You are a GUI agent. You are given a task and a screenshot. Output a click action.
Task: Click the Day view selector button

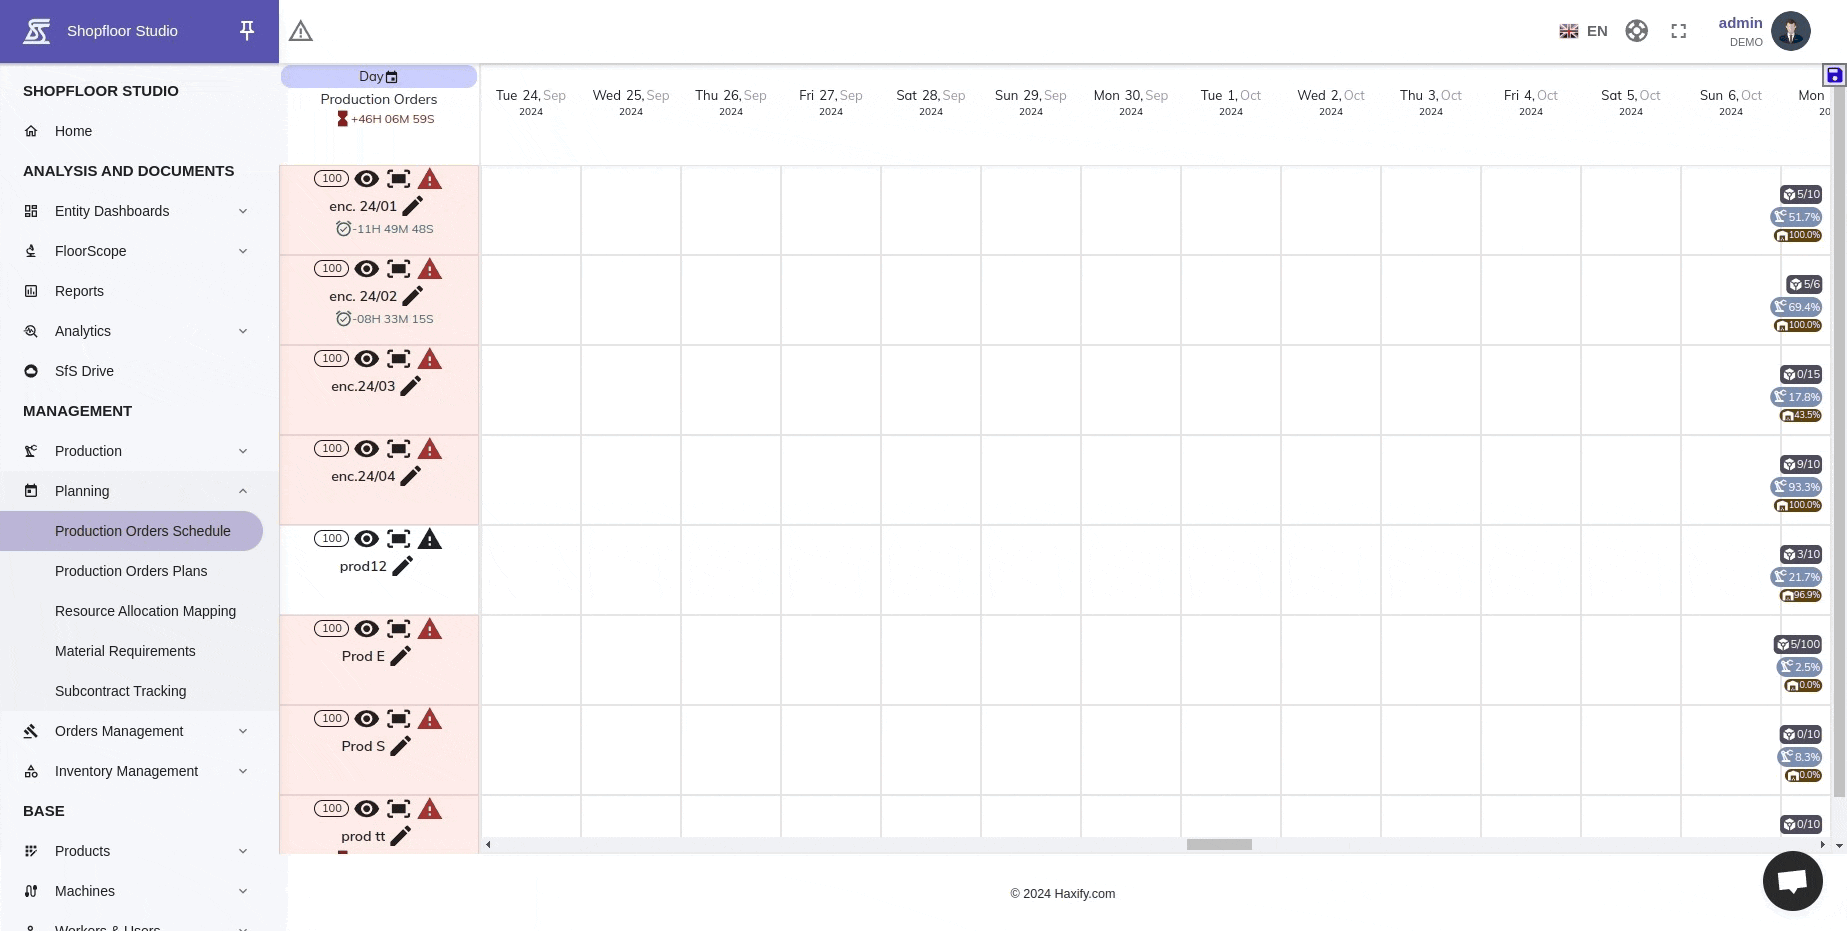tap(378, 77)
